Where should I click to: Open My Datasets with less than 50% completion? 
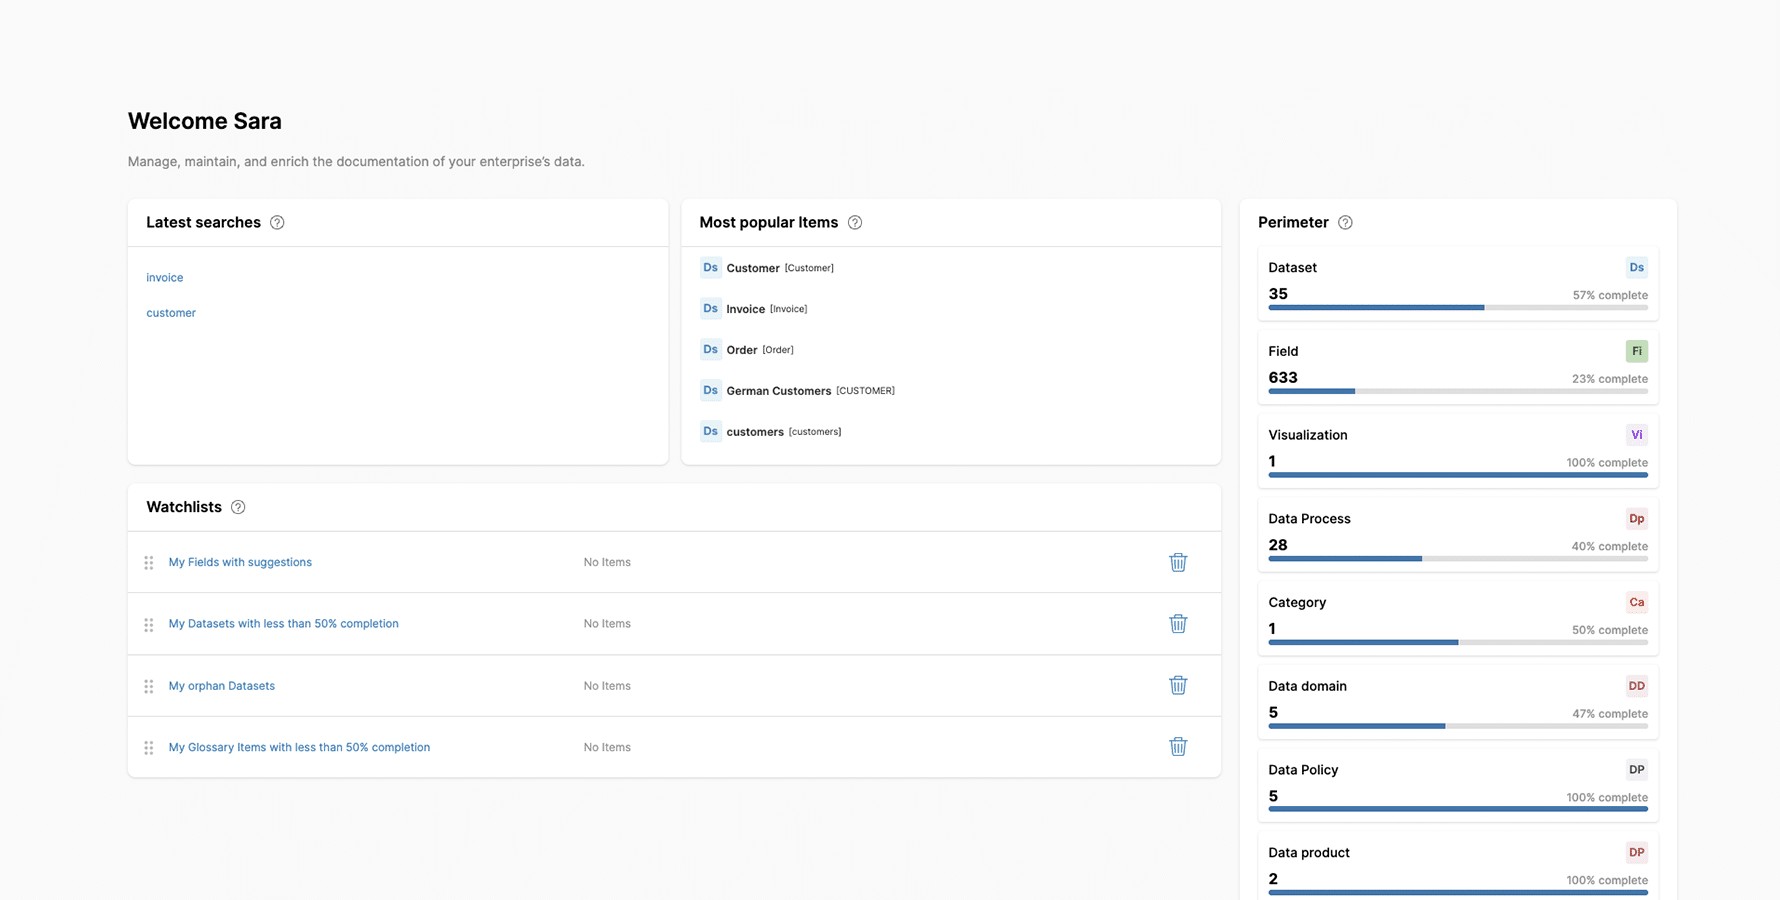(x=283, y=623)
